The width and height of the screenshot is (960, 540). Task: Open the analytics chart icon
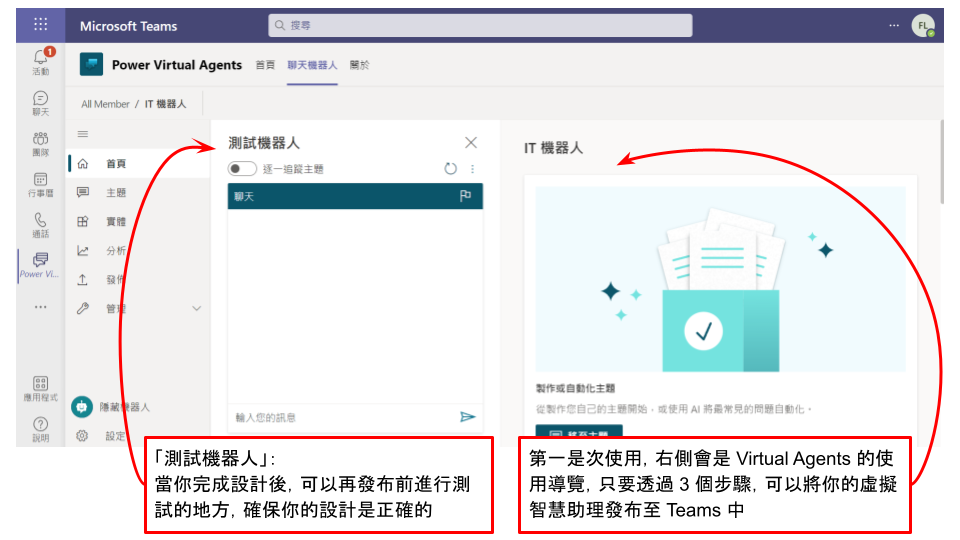83,250
